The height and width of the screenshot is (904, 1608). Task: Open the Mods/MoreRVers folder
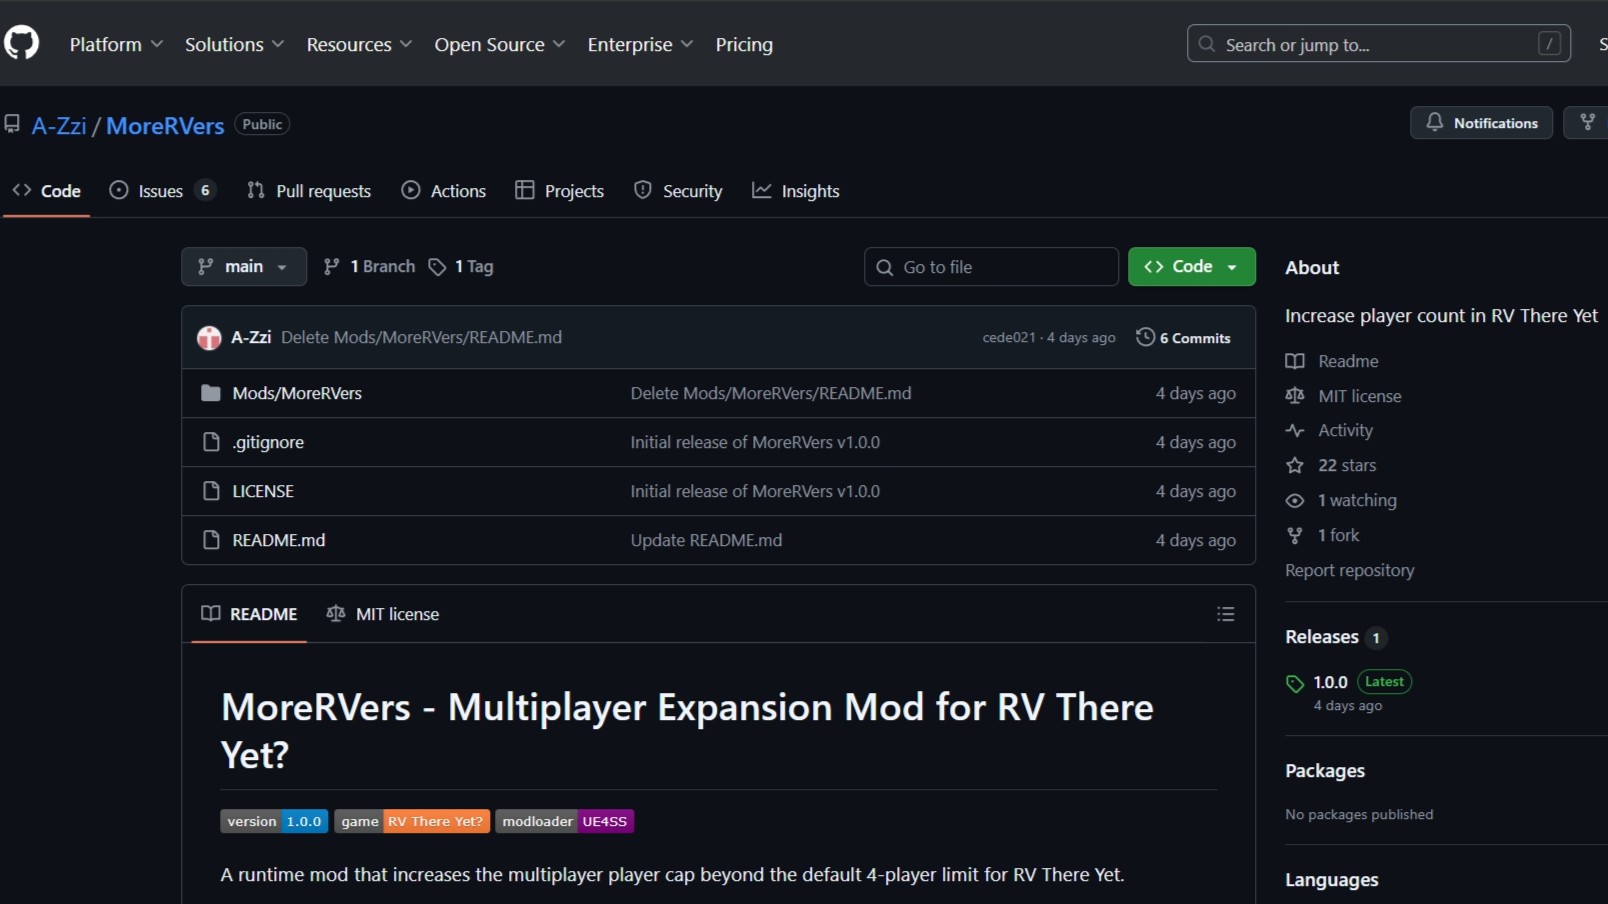[x=296, y=393]
